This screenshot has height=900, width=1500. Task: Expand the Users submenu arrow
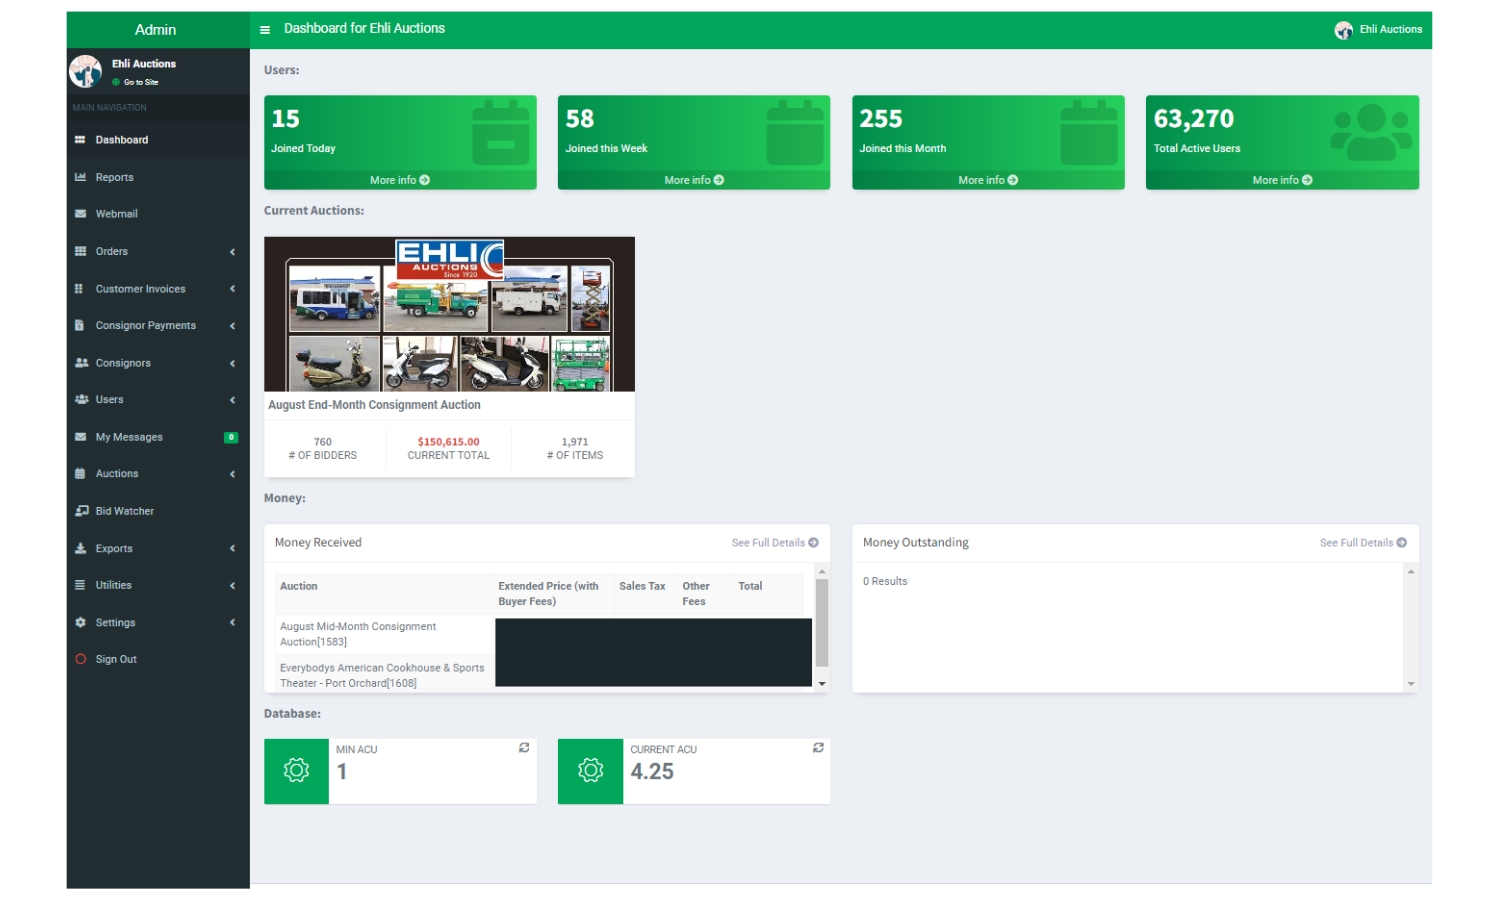pos(232,400)
